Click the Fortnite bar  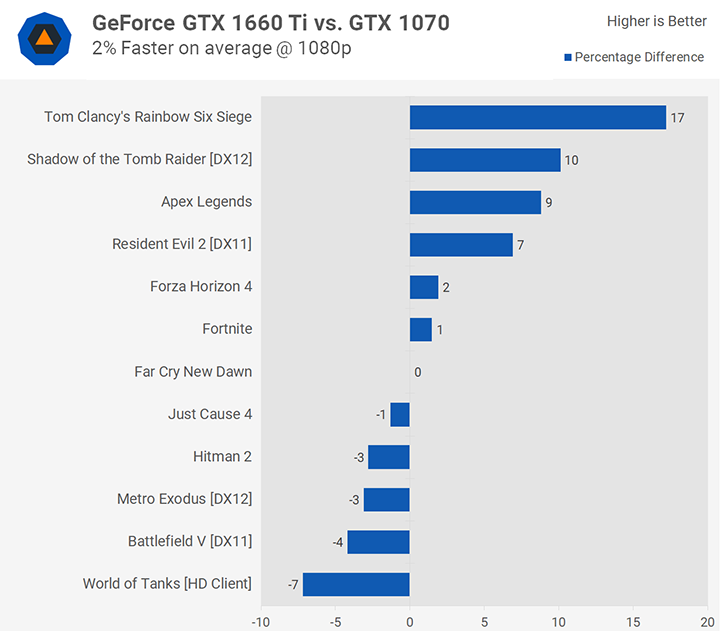(x=421, y=330)
